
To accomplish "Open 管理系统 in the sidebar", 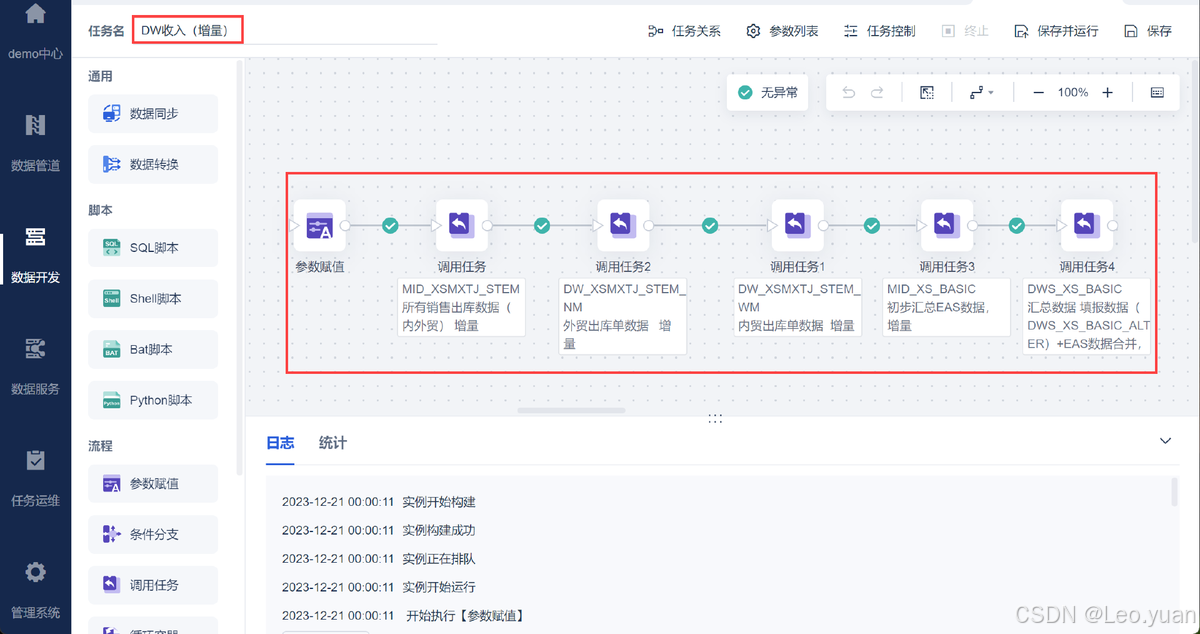I will (x=35, y=588).
